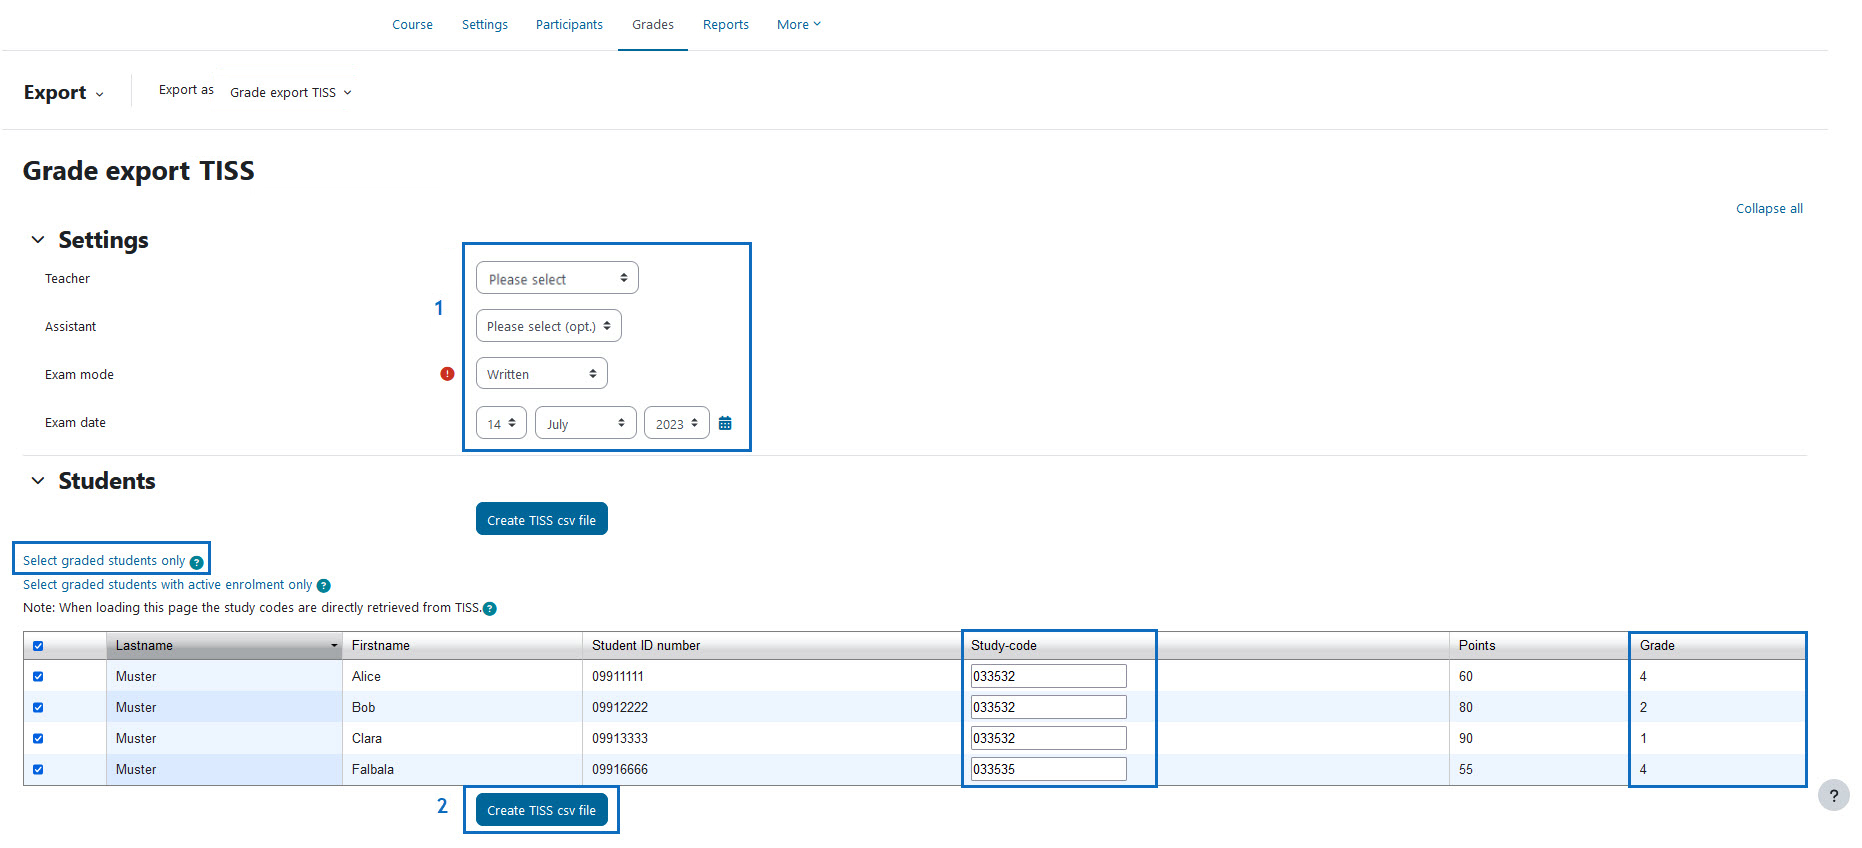Viewport: 1862px width, 848px height.
Task: Open the Course tab
Action: (x=412, y=25)
